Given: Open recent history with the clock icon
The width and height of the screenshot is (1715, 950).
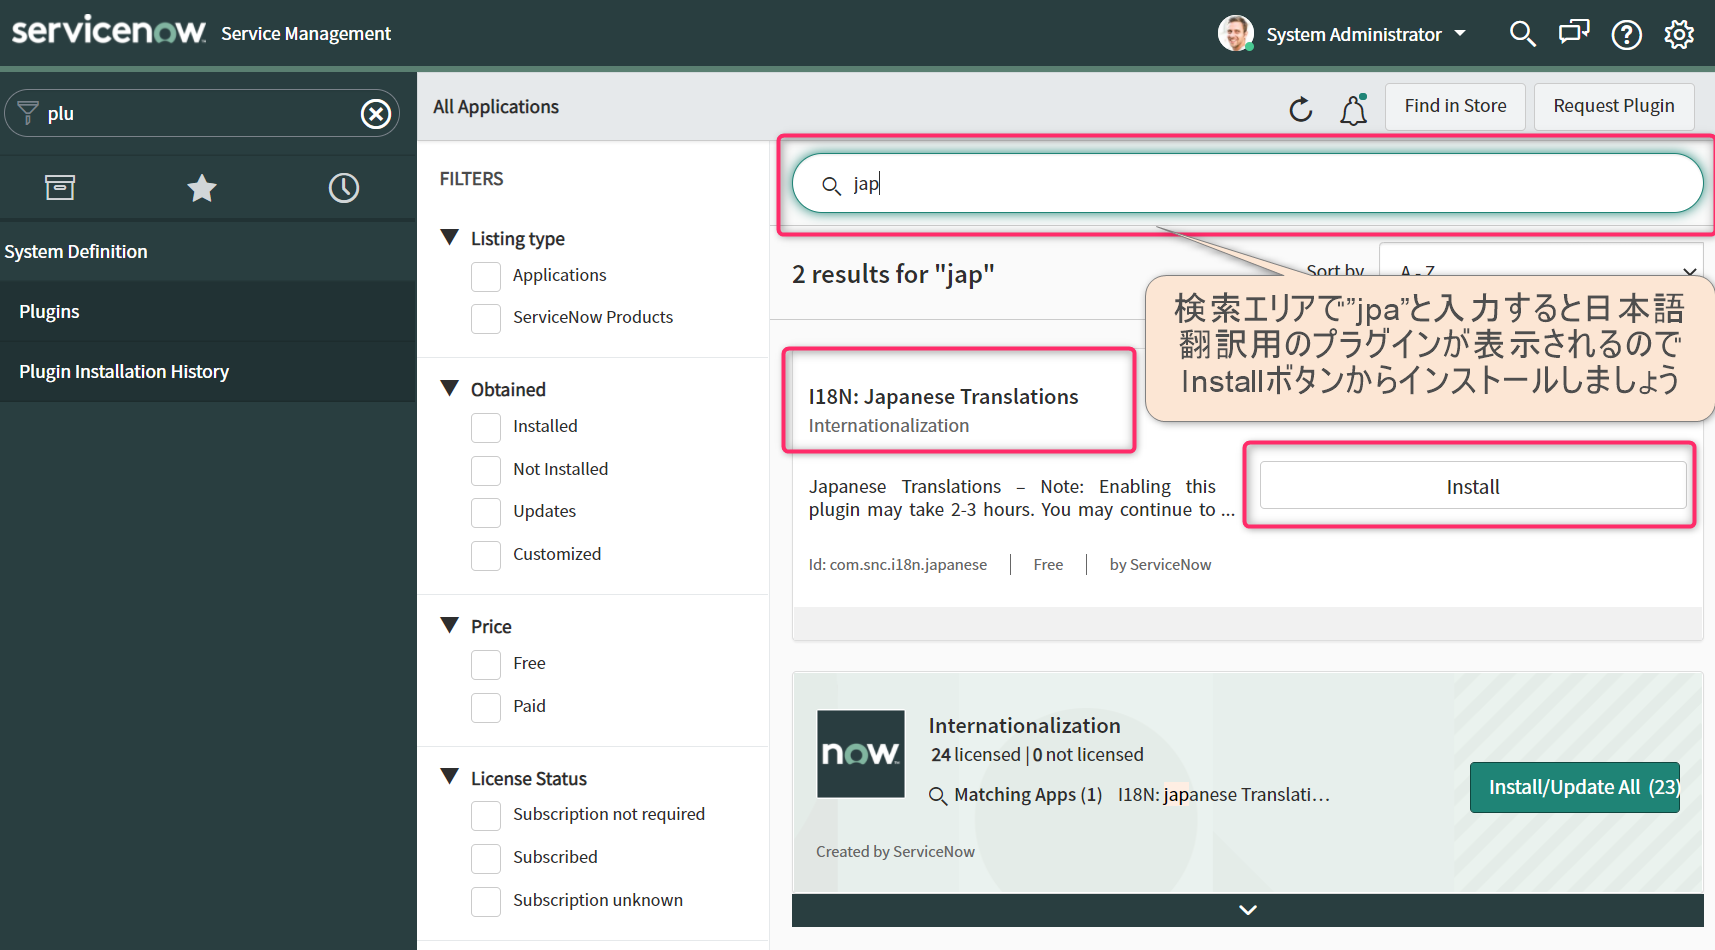Looking at the screenshot, I should pyautogui.click(x=344, y=187).
